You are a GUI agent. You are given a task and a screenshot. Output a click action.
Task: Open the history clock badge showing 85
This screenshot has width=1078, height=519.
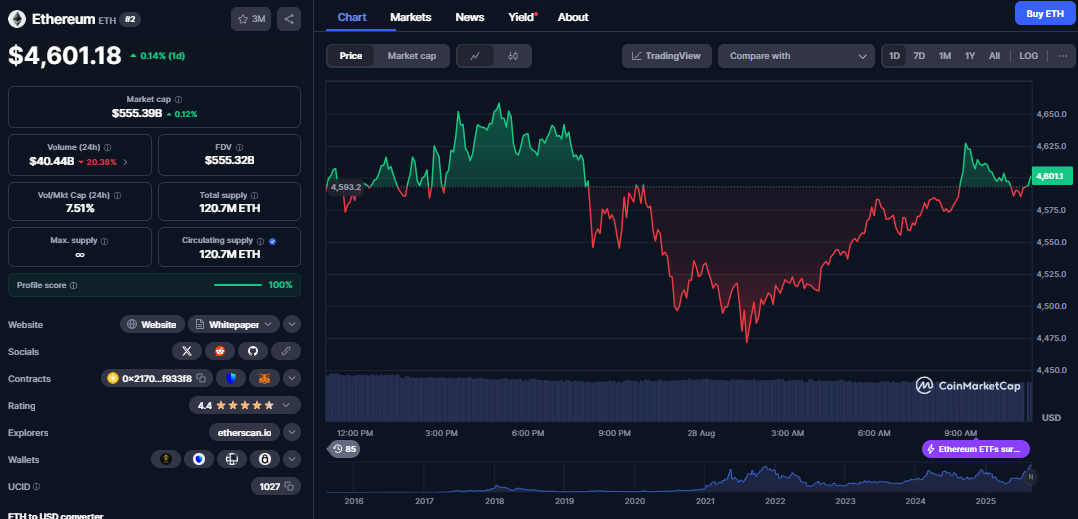[343, 450]
